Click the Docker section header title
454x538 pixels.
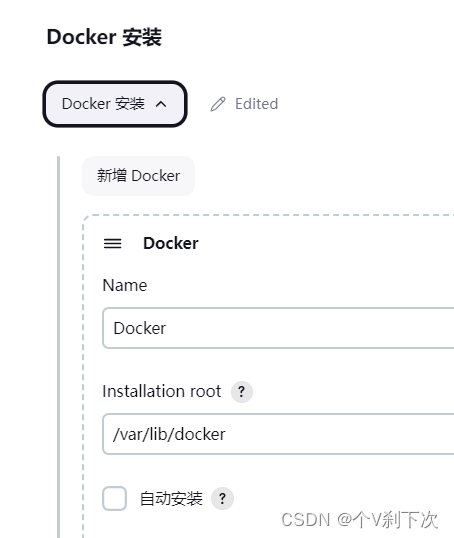pyautogui.click(x=171, y=243)
